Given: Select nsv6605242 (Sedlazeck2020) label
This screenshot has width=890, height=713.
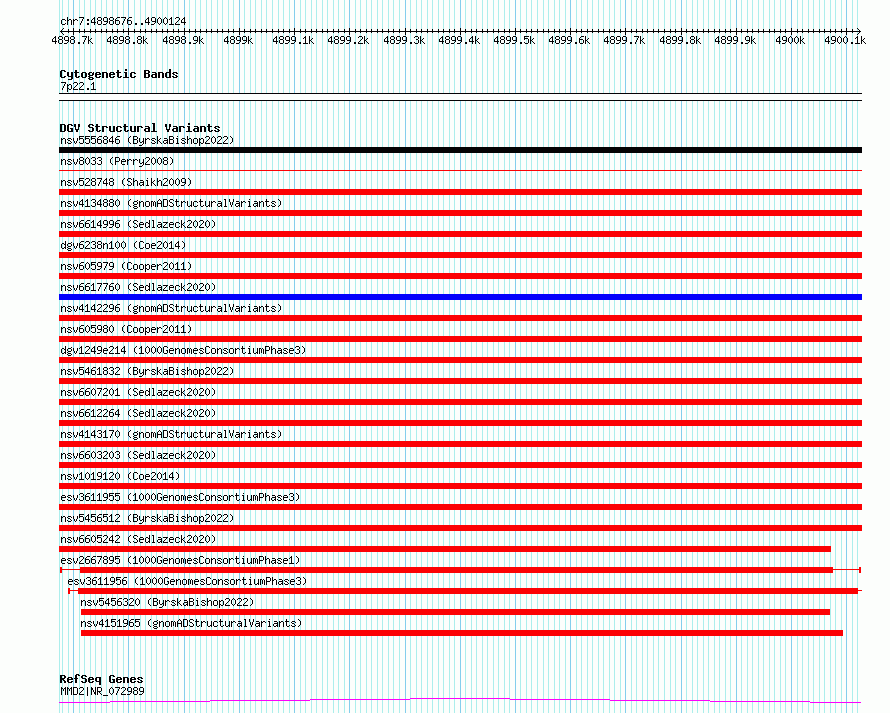Looking at the screenshot, I should tap(138, 539).
